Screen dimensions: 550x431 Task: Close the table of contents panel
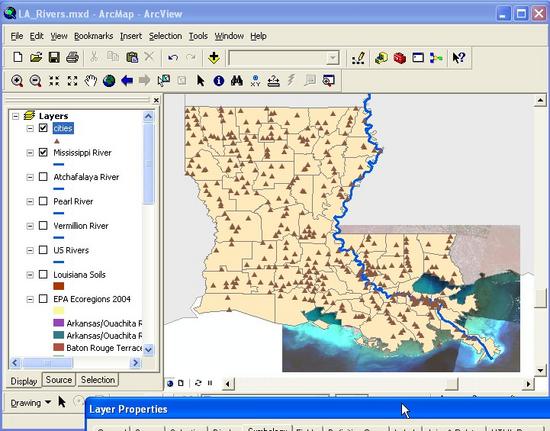(156, 100)
